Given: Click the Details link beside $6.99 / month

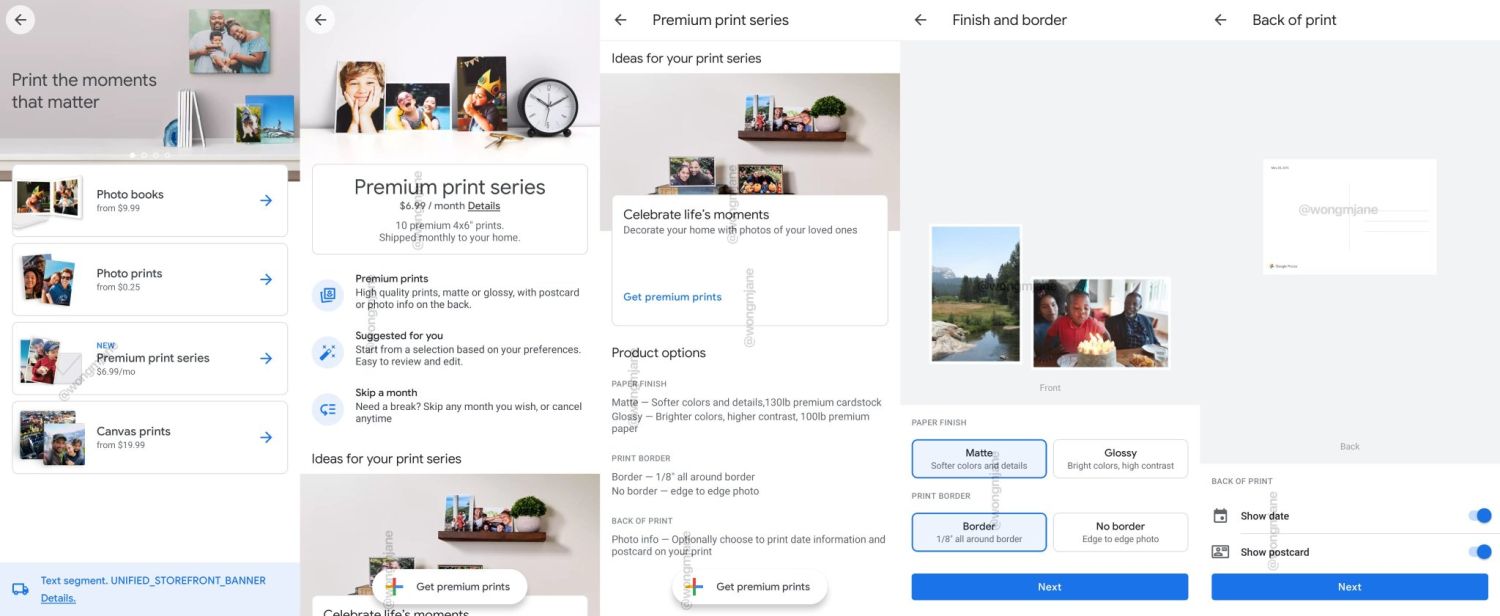Looking at the screenshot, I should [x=484, y=206].
